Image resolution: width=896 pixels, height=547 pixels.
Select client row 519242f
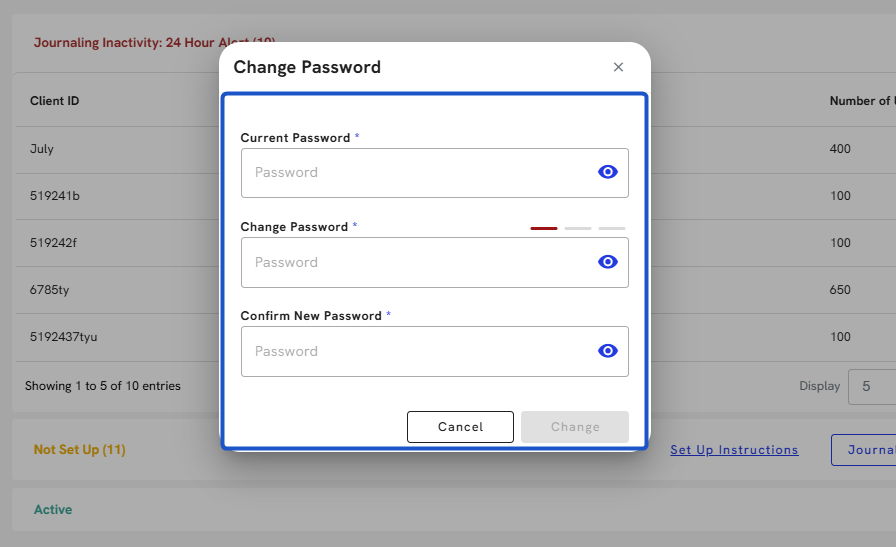point(54,243)
